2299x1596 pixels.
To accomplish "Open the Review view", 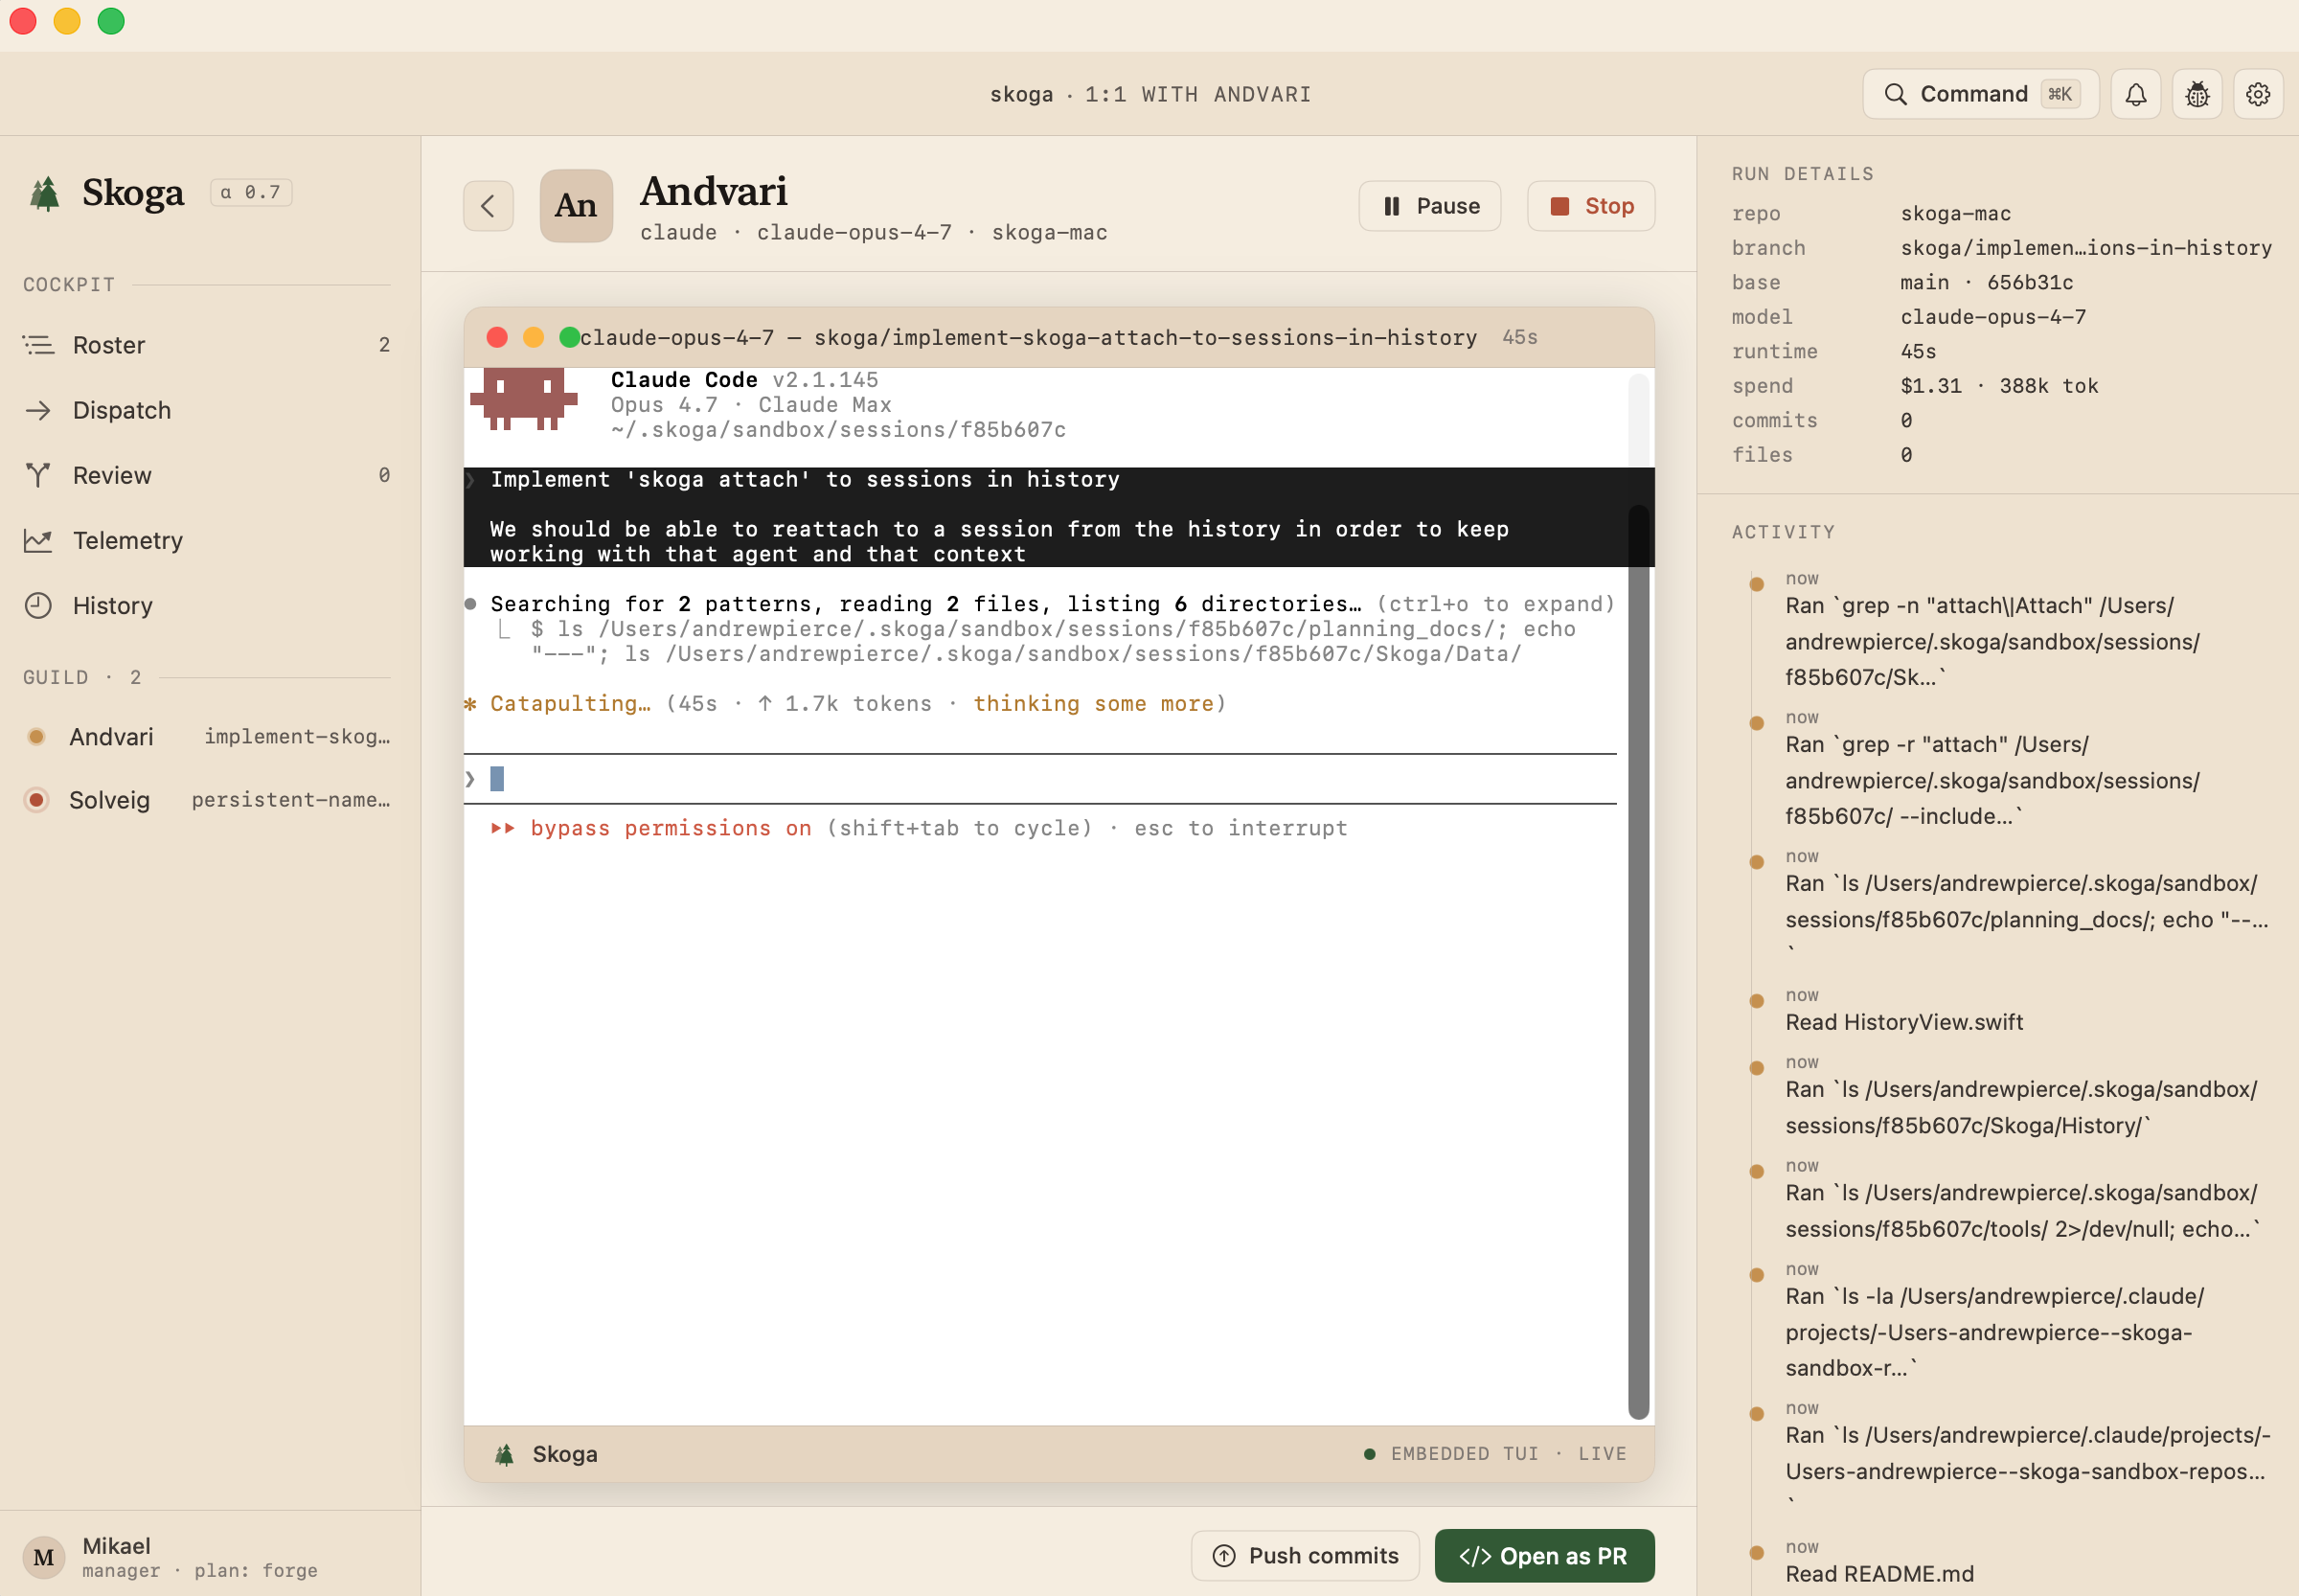I will (x=206, y=475).
